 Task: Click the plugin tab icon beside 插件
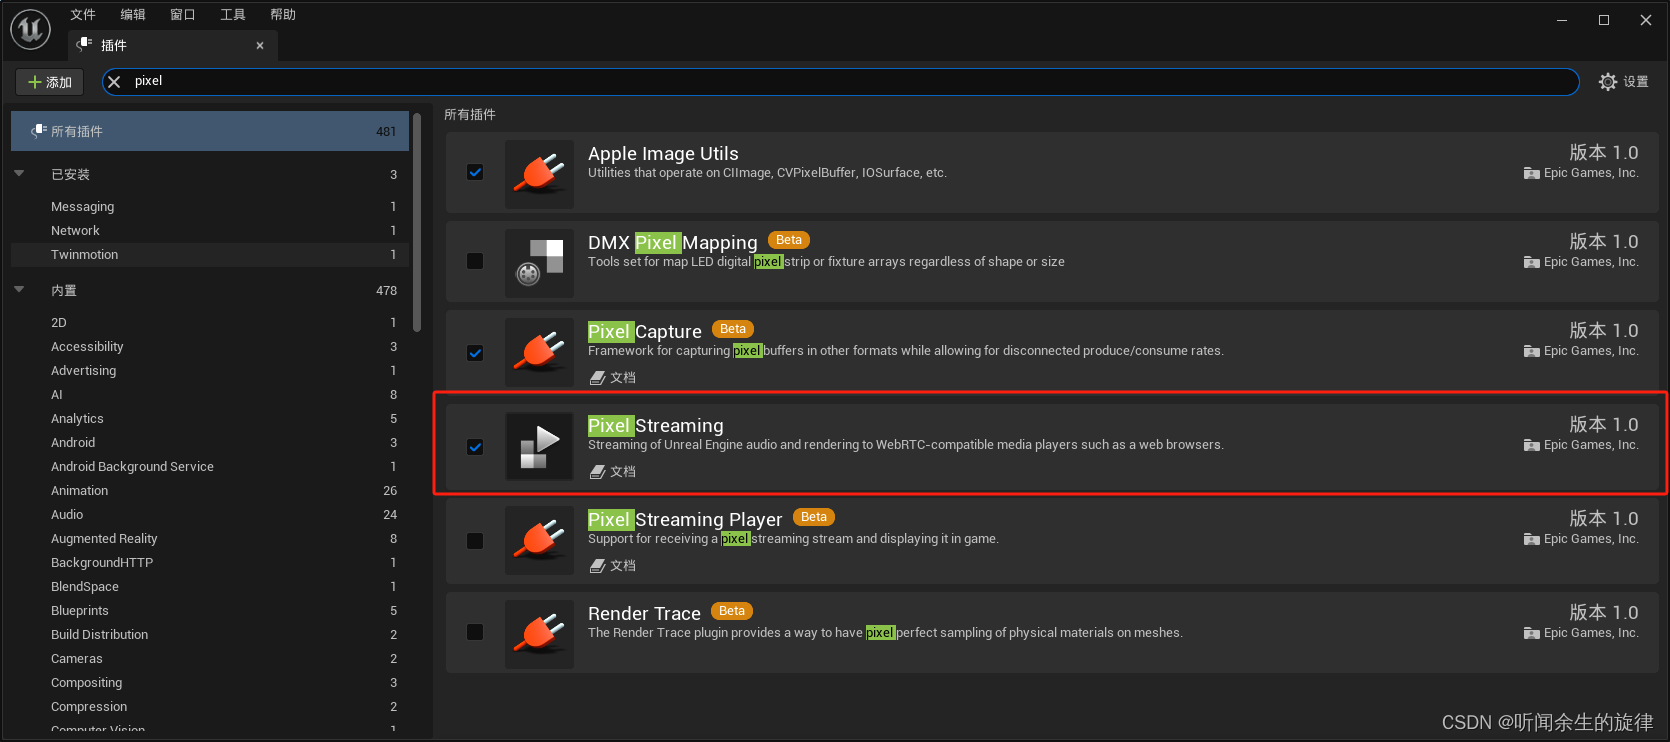click(x=84, y=45)
